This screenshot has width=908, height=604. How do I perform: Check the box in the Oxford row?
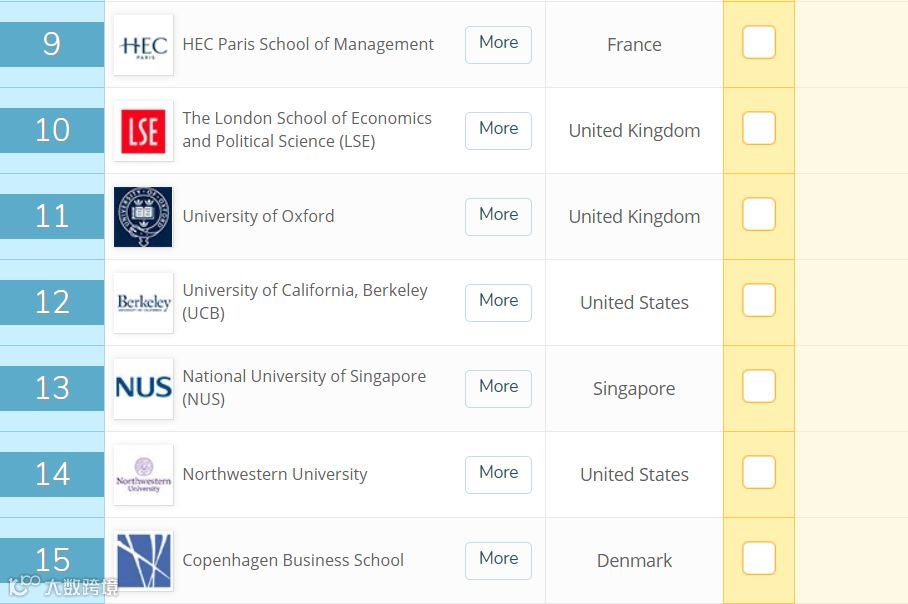(x=759, y=214)
